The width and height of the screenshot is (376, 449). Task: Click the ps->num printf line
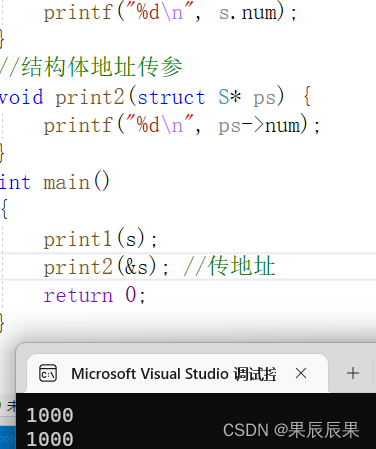coord(182,125)
